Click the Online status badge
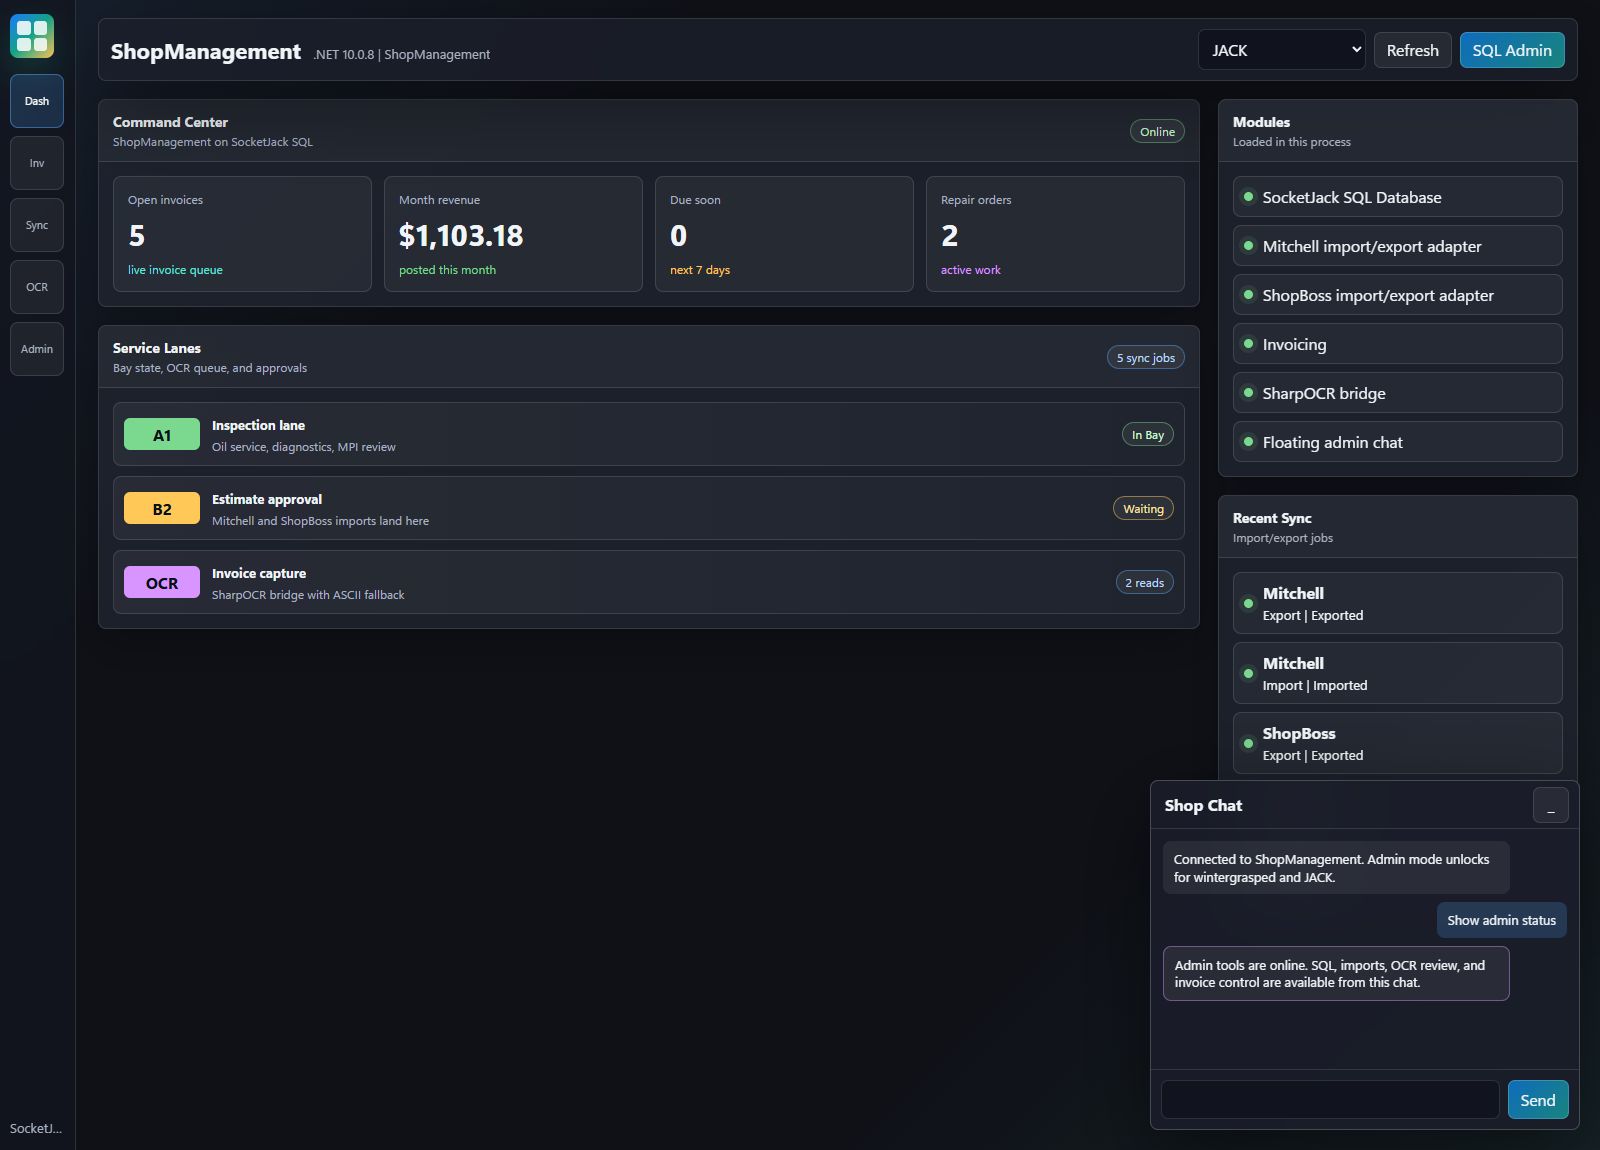Viewport: 1600px width, 1150px height. [1157, 132]
